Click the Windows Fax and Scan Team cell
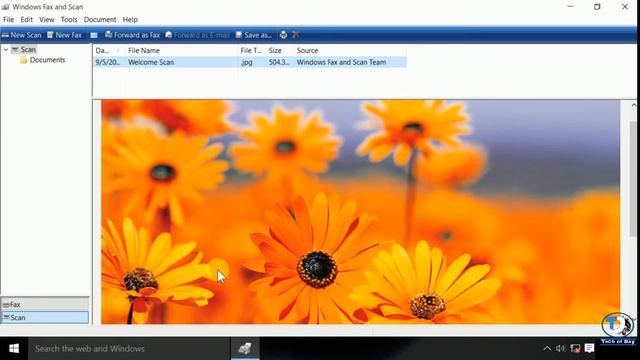The height and width of the screenshot is (360, 640). pyautogui.click(x=341, y=62)
